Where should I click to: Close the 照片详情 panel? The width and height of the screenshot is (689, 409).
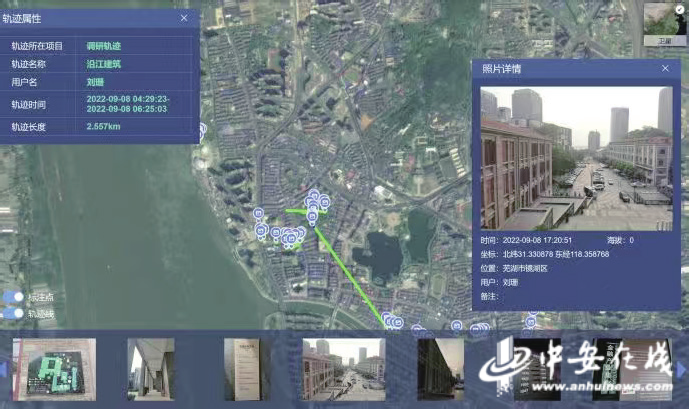tap(665, 69)
